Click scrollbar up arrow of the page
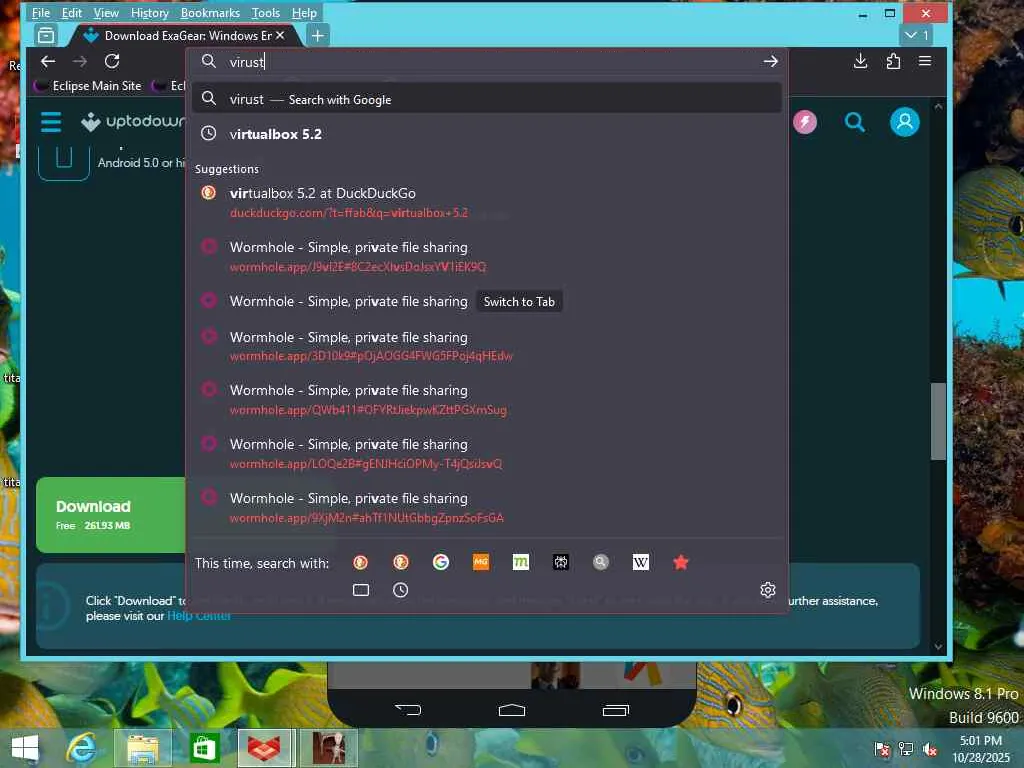Screen dimensions: 1024x768 pyautogui.click(x=938, y=106)
